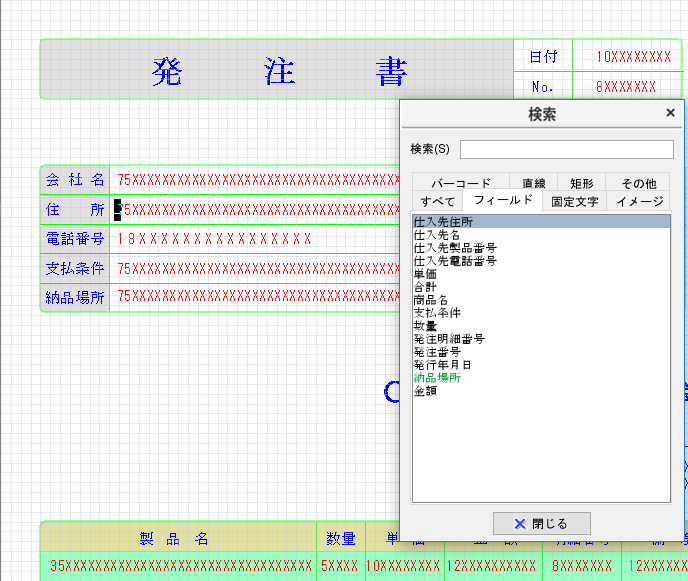Image resolution: width=688 pixels, height=581 pixels.
Task: Select 発注明細番号 in the field list
Action: (x=541, y=339)
